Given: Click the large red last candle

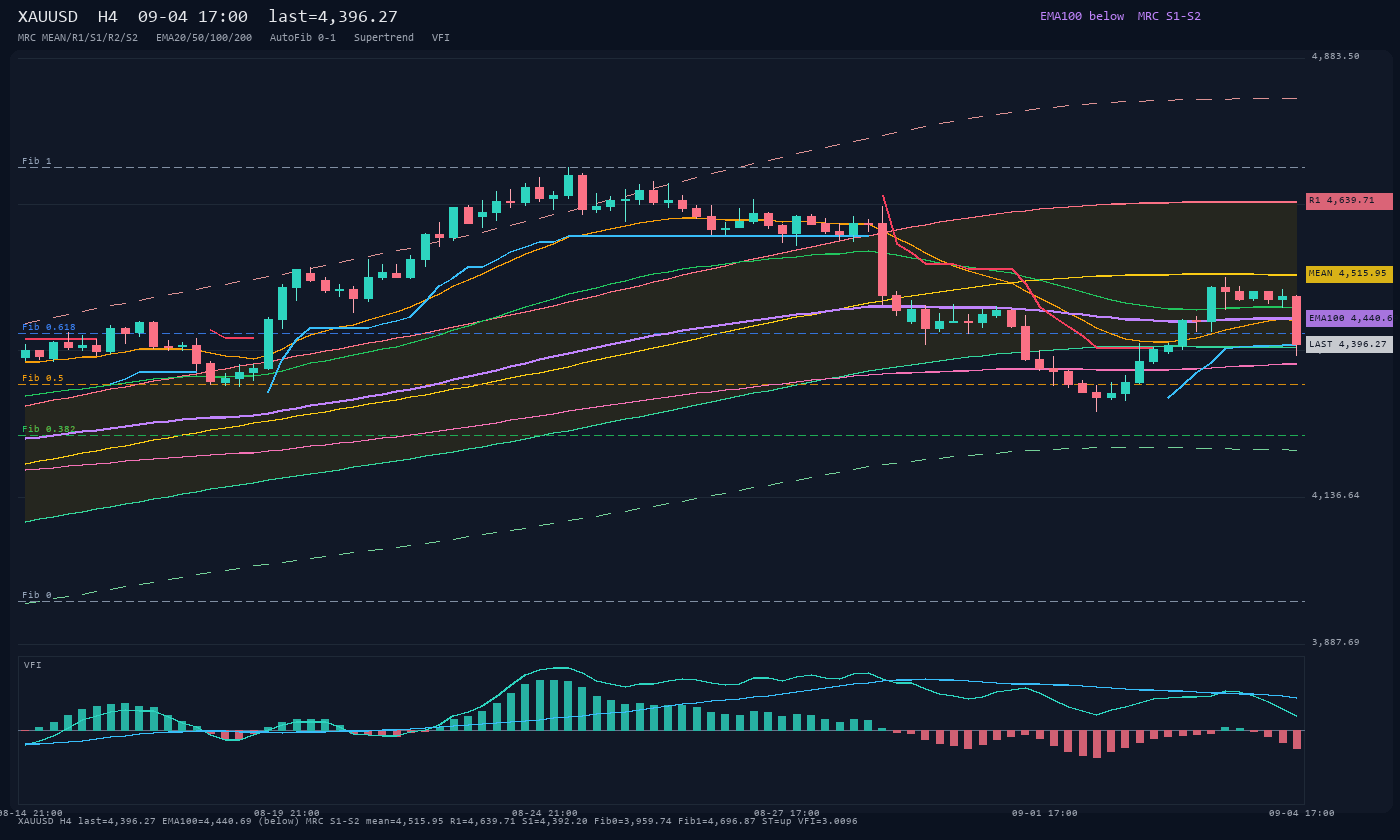Looking at the screenshot, I should click(x=1297, y=321).
